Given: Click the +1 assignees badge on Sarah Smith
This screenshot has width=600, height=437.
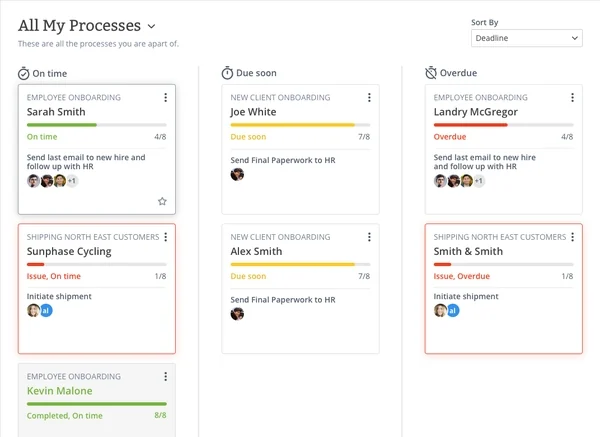Looking at the screenshot, I should coord(72,181).
